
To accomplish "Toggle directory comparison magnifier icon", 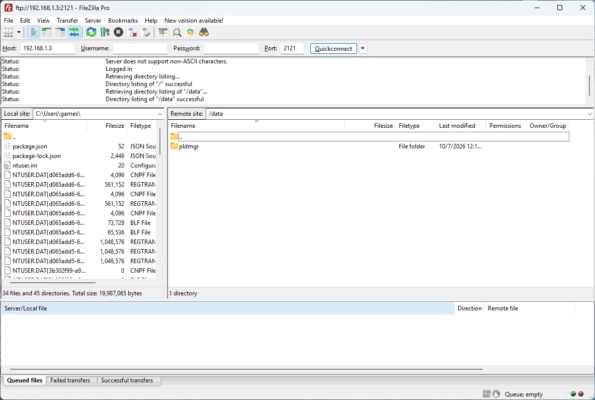I will click(x=177, y=32).
